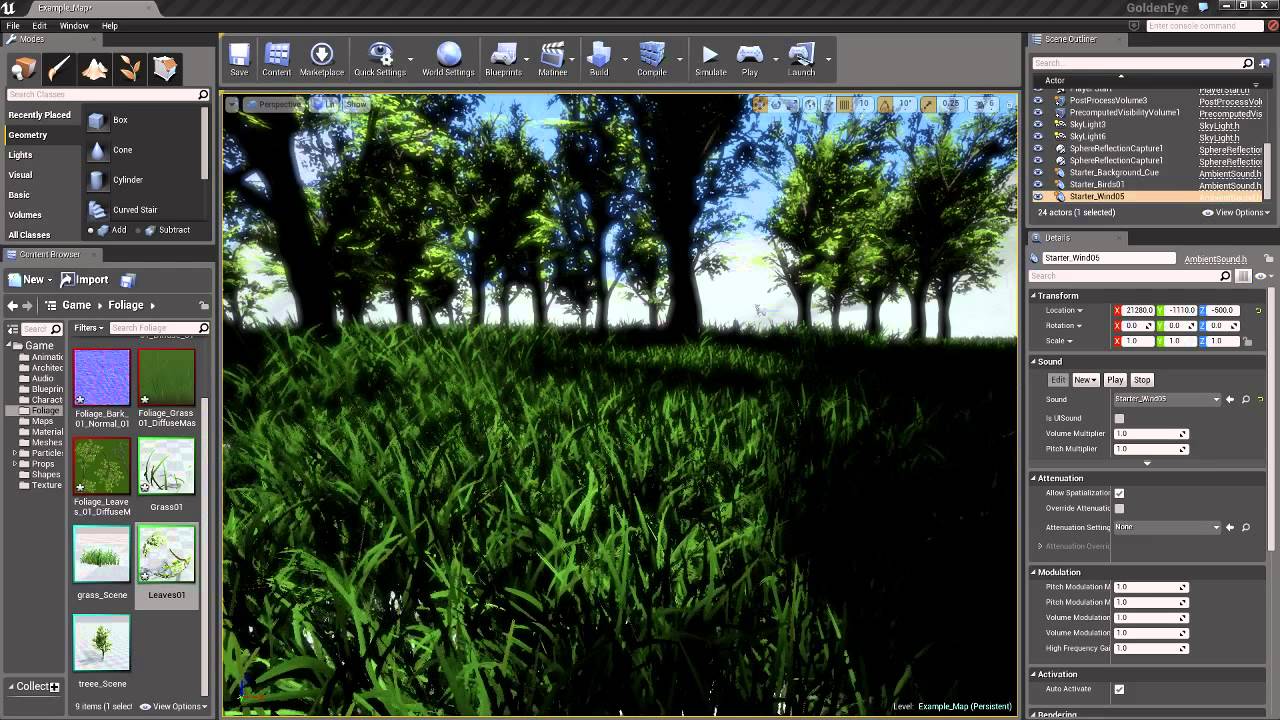Open the Help menu
Image resolution: width=1280 pixels, height=720 pixels.
click(x=110, y=26)
